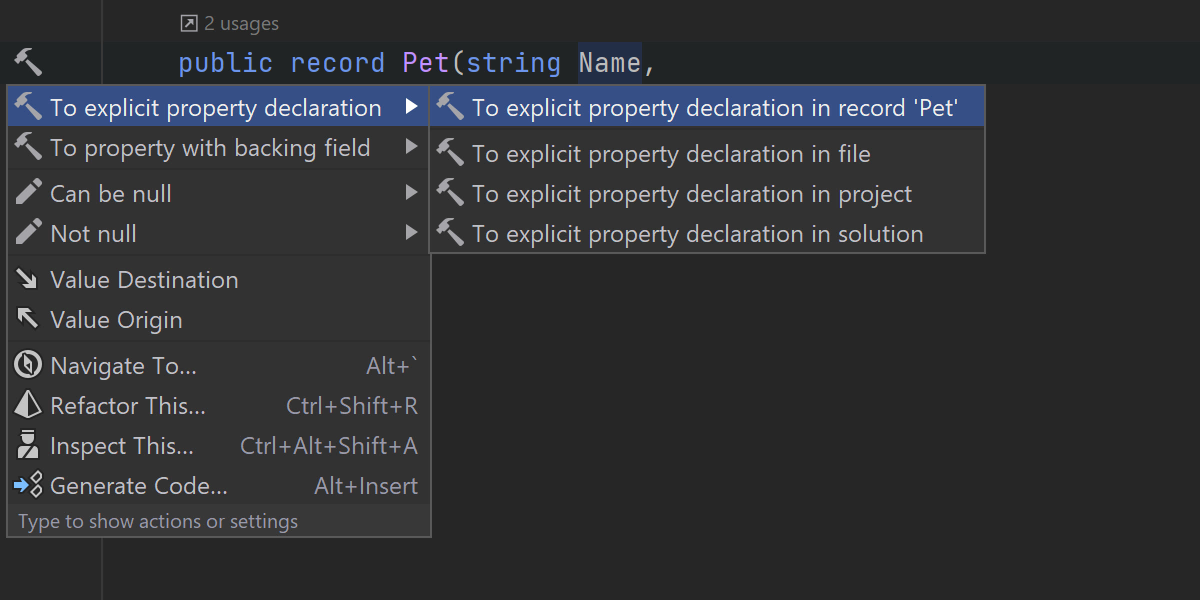Viewport: 1200px width, 600px height.
Task: Open Value Destination analysis
Action: [x=219, y=280]
